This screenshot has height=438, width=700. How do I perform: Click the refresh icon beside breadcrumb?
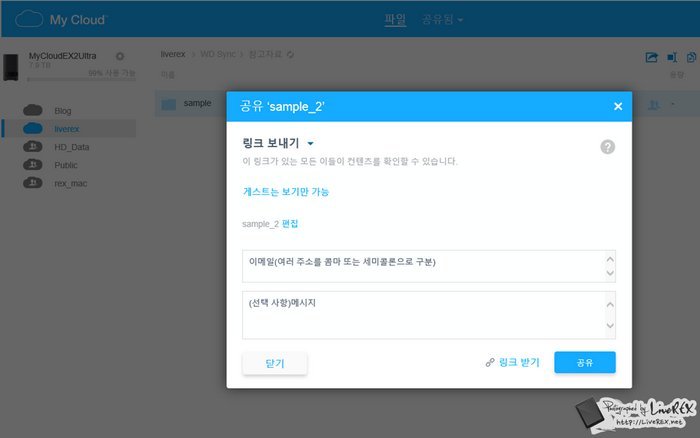[290, 54]
